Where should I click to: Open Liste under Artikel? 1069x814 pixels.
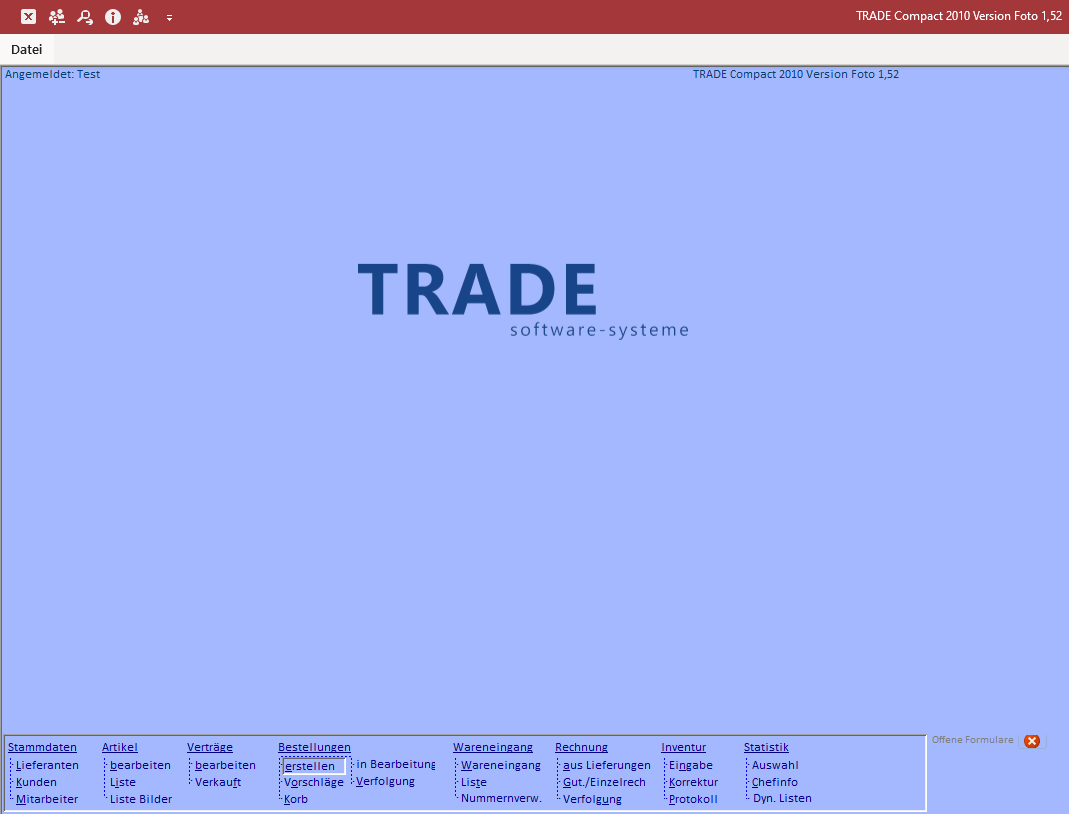123,782
